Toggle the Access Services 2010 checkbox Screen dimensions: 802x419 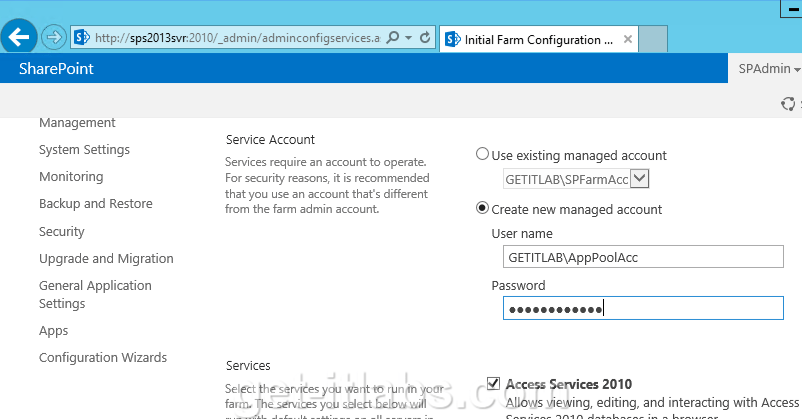493,383
